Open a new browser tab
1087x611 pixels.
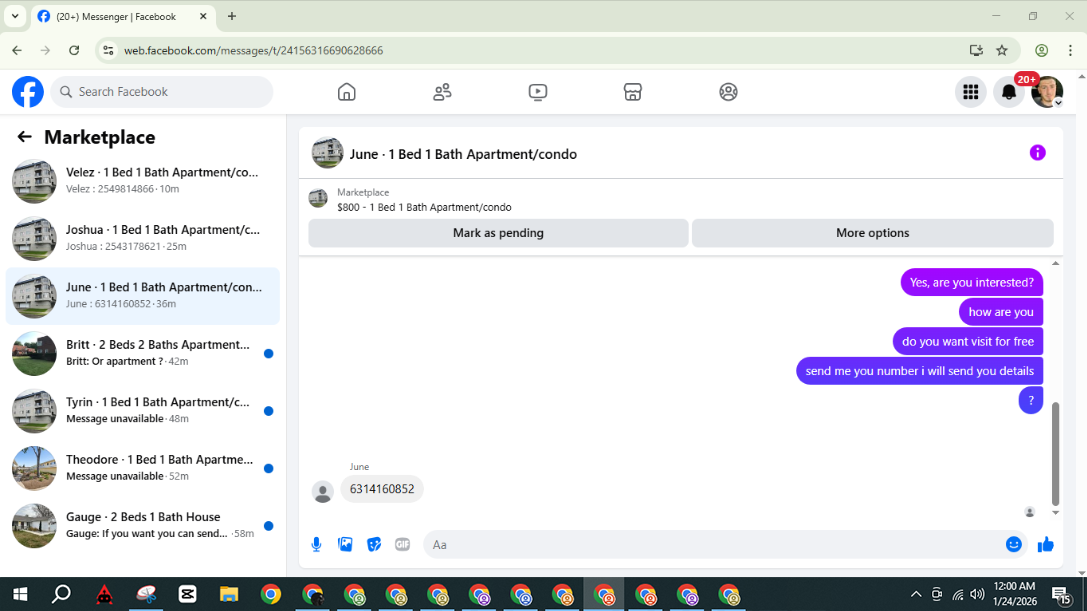point(232,16)
